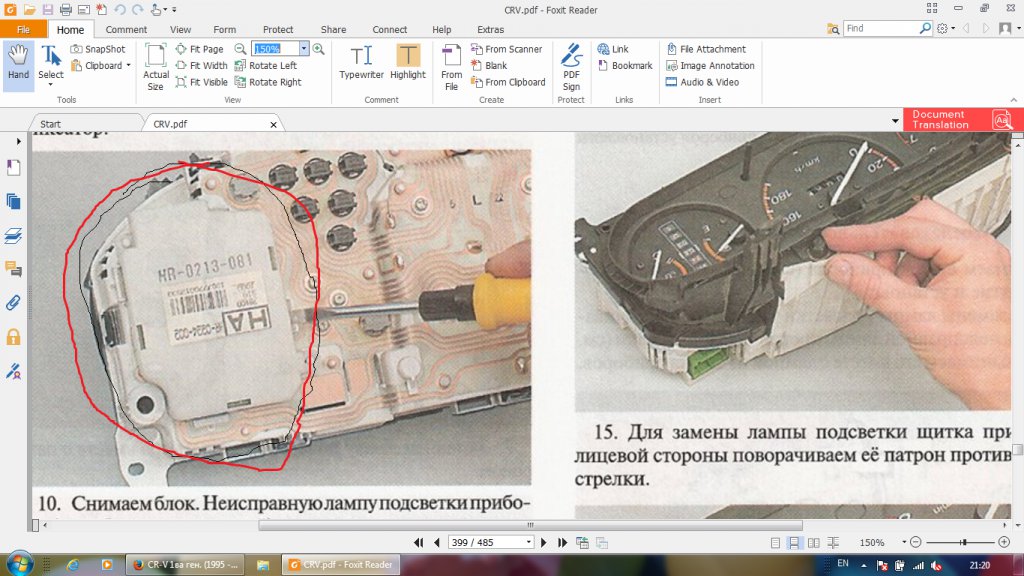Click the Find search field
This screenshot has width=1024, height=576.
click(x=880, y=28)
